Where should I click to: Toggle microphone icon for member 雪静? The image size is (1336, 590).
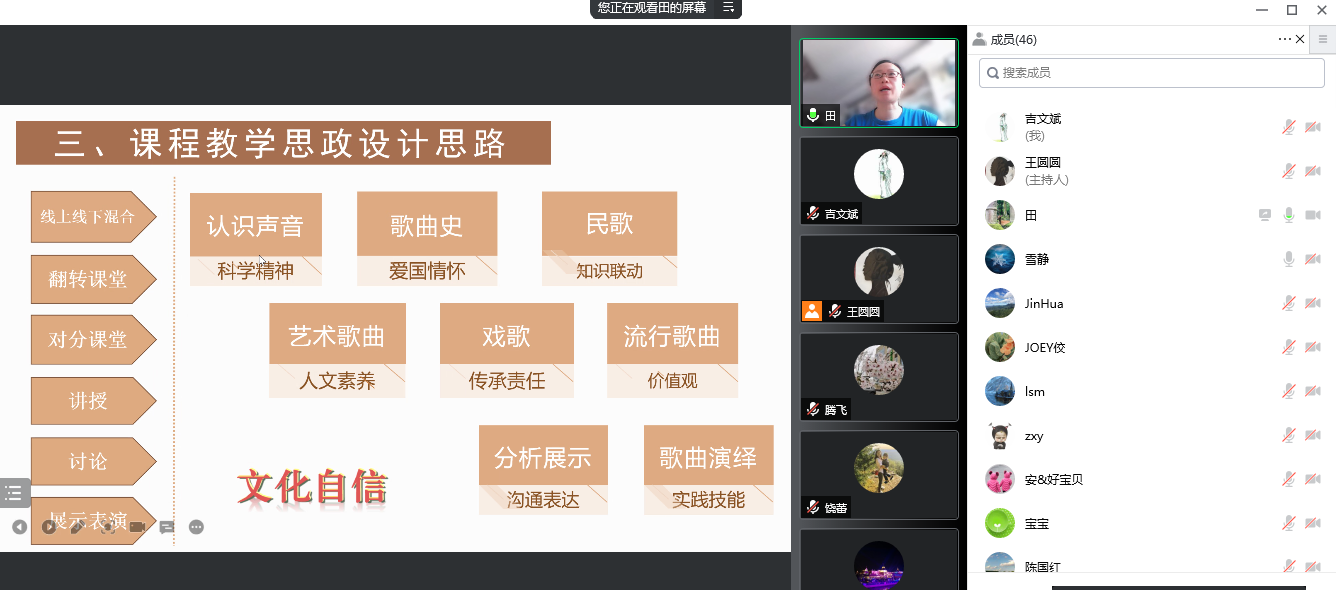(x=1290, y=259)
